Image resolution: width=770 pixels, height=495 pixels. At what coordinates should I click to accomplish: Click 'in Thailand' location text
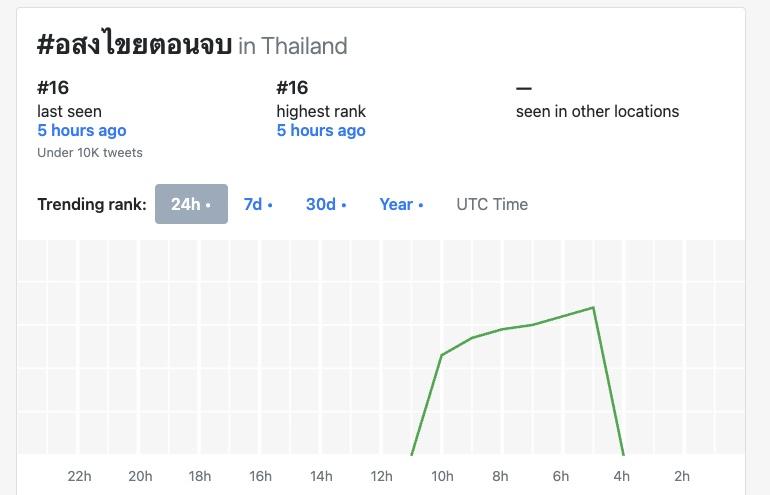click(293, 46)
